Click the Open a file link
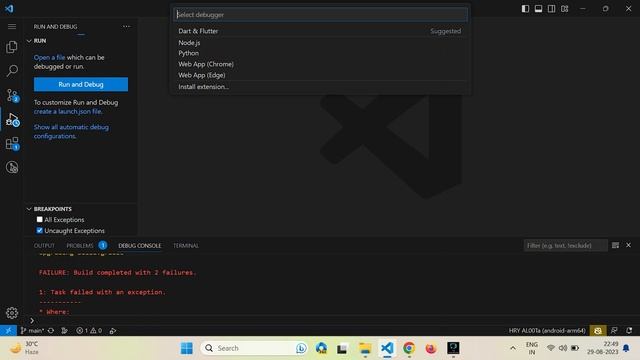The height and width of the screenshot is (360, 640). point(49,58)
